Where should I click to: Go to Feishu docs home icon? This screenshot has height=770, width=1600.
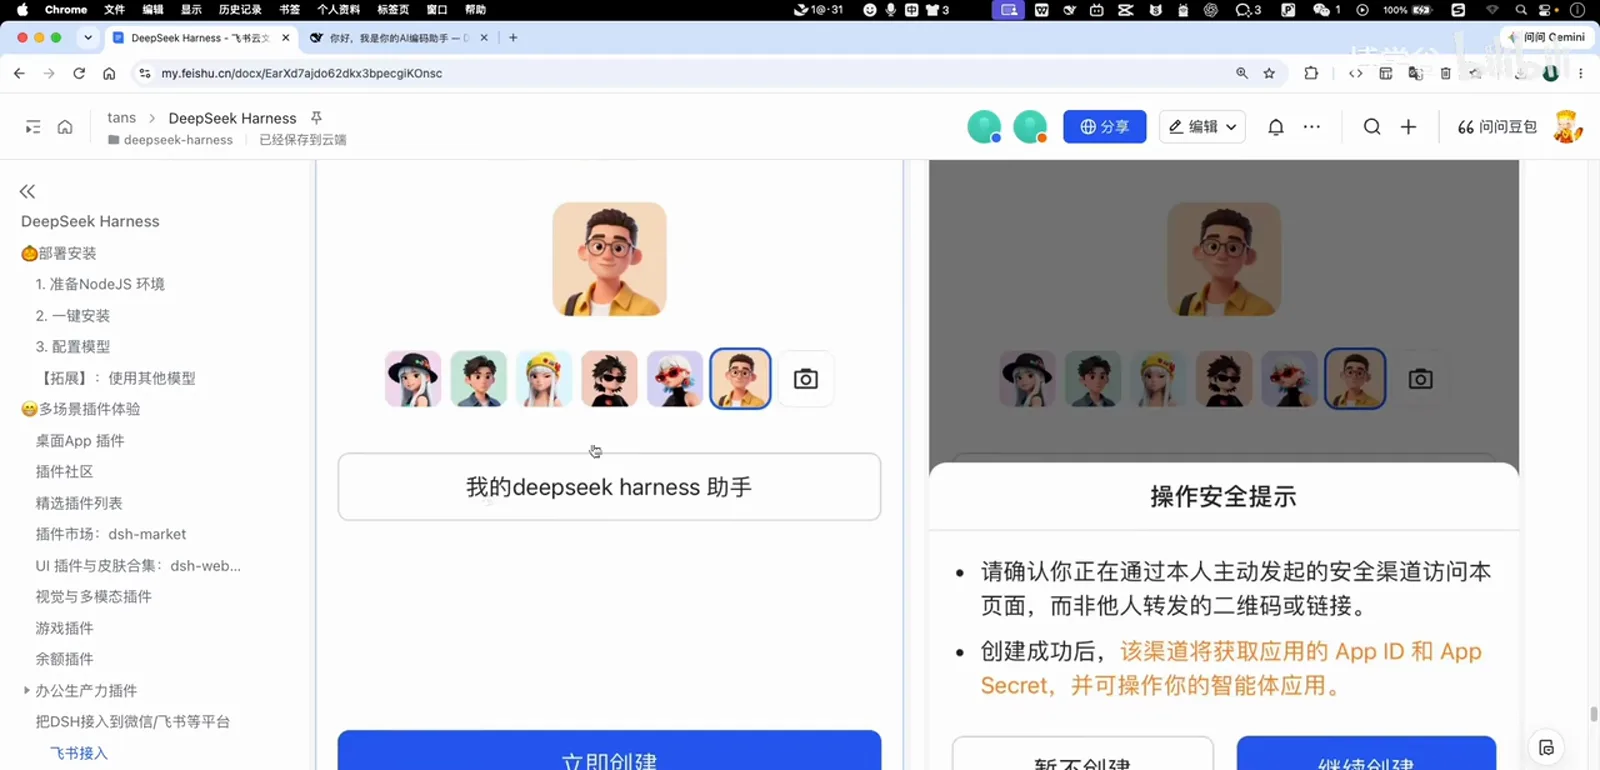point(65,127)
